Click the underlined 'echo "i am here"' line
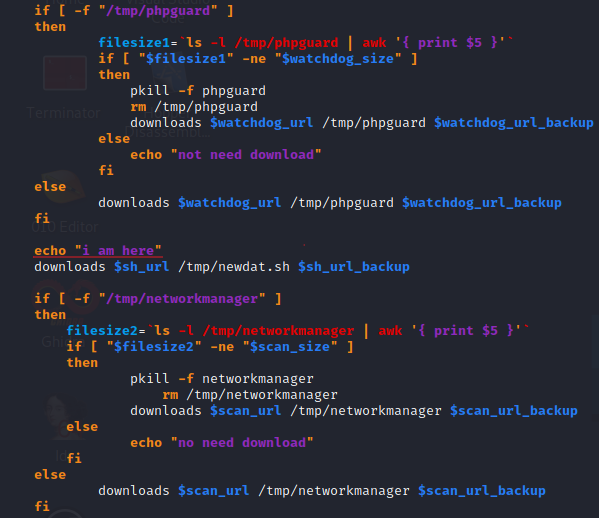 (x=98, y=251)
